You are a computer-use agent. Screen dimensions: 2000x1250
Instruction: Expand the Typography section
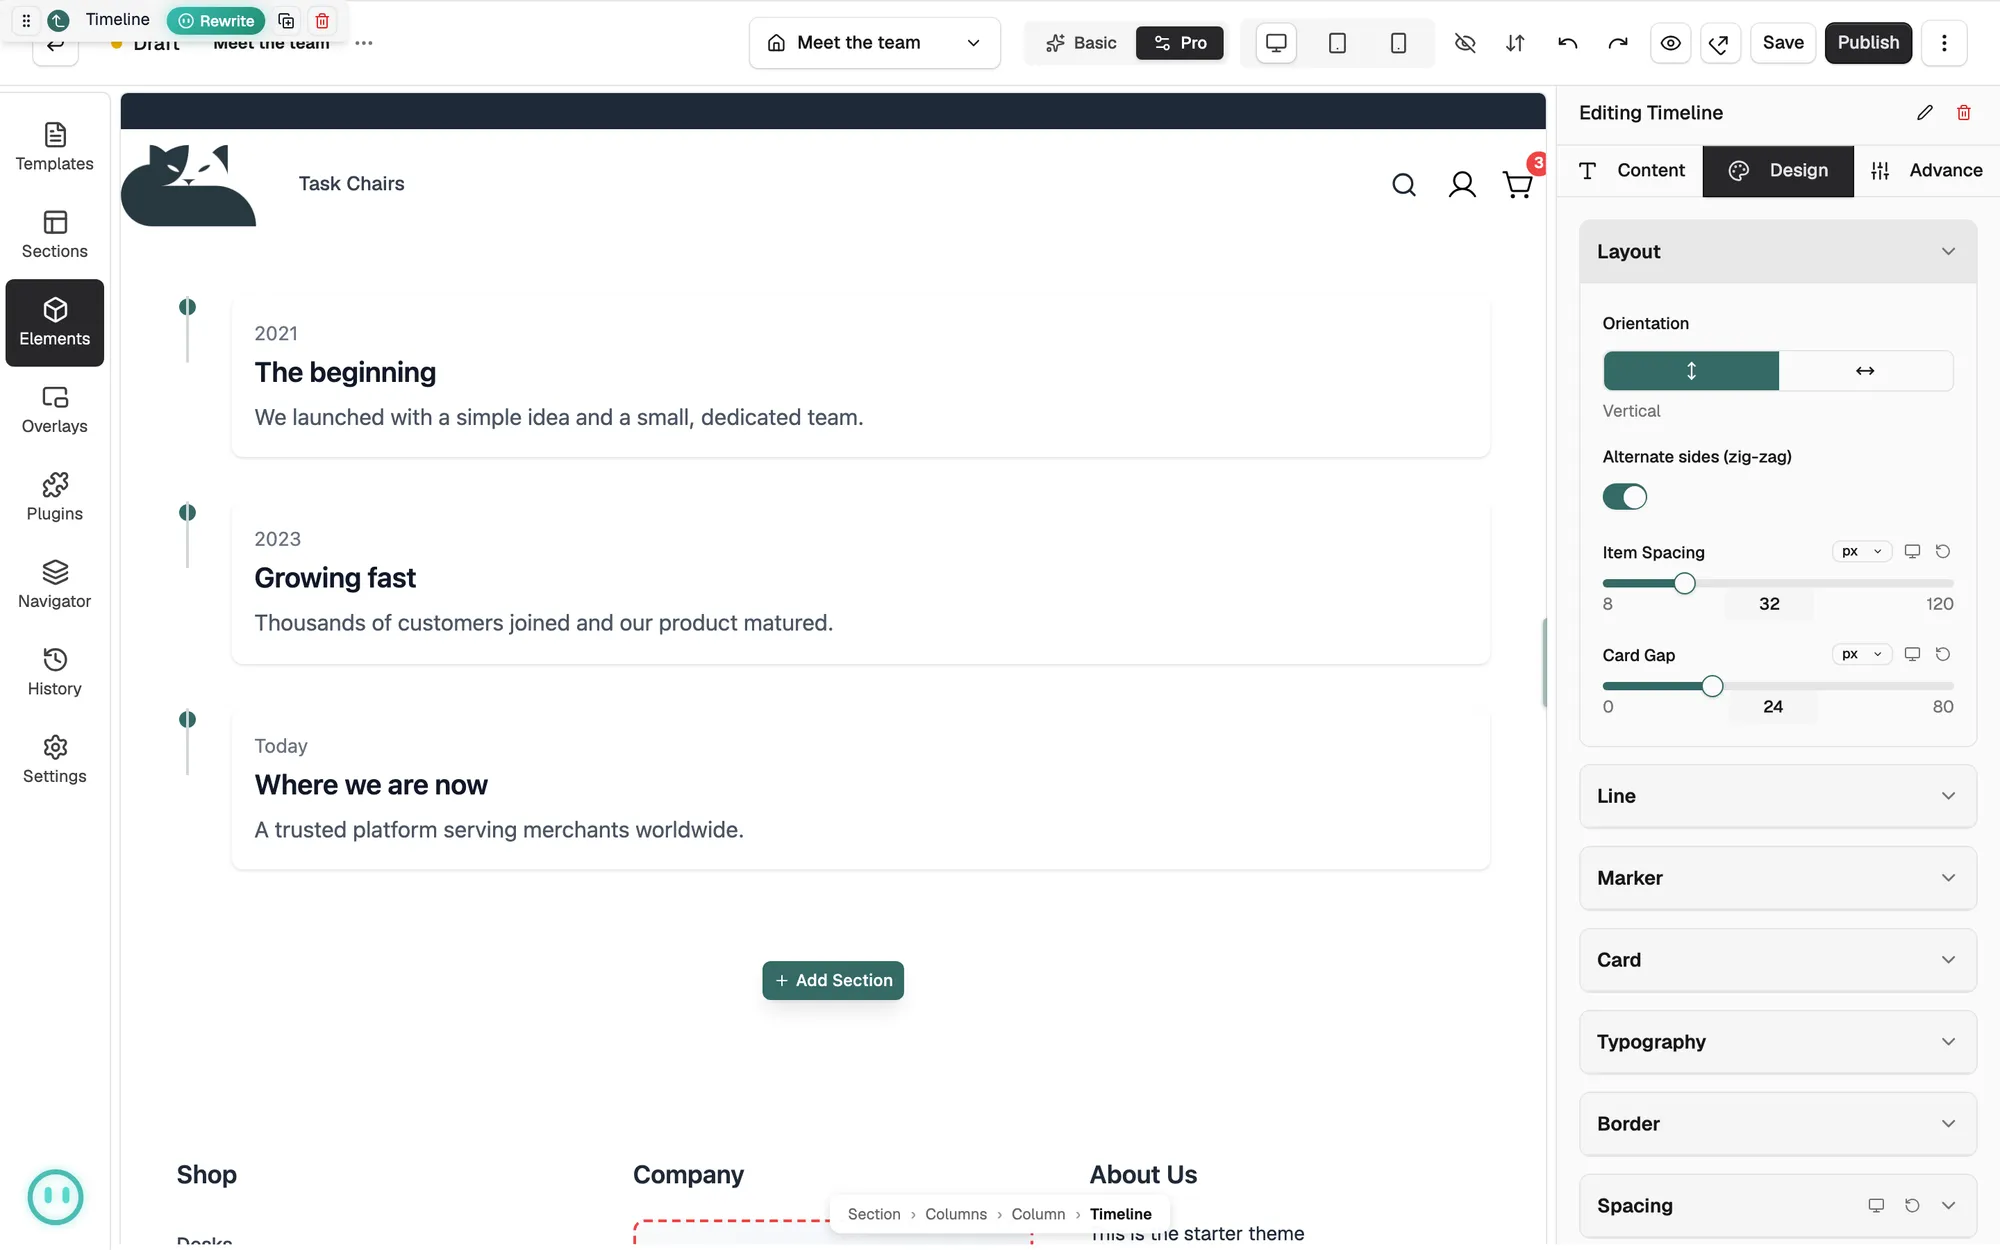coord(1777,1042)
